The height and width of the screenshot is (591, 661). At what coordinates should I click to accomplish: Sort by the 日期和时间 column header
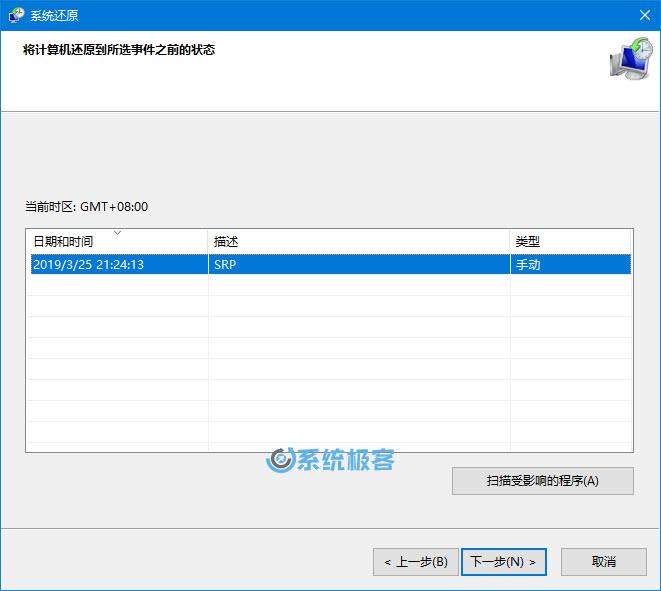(x=117, y=241)
